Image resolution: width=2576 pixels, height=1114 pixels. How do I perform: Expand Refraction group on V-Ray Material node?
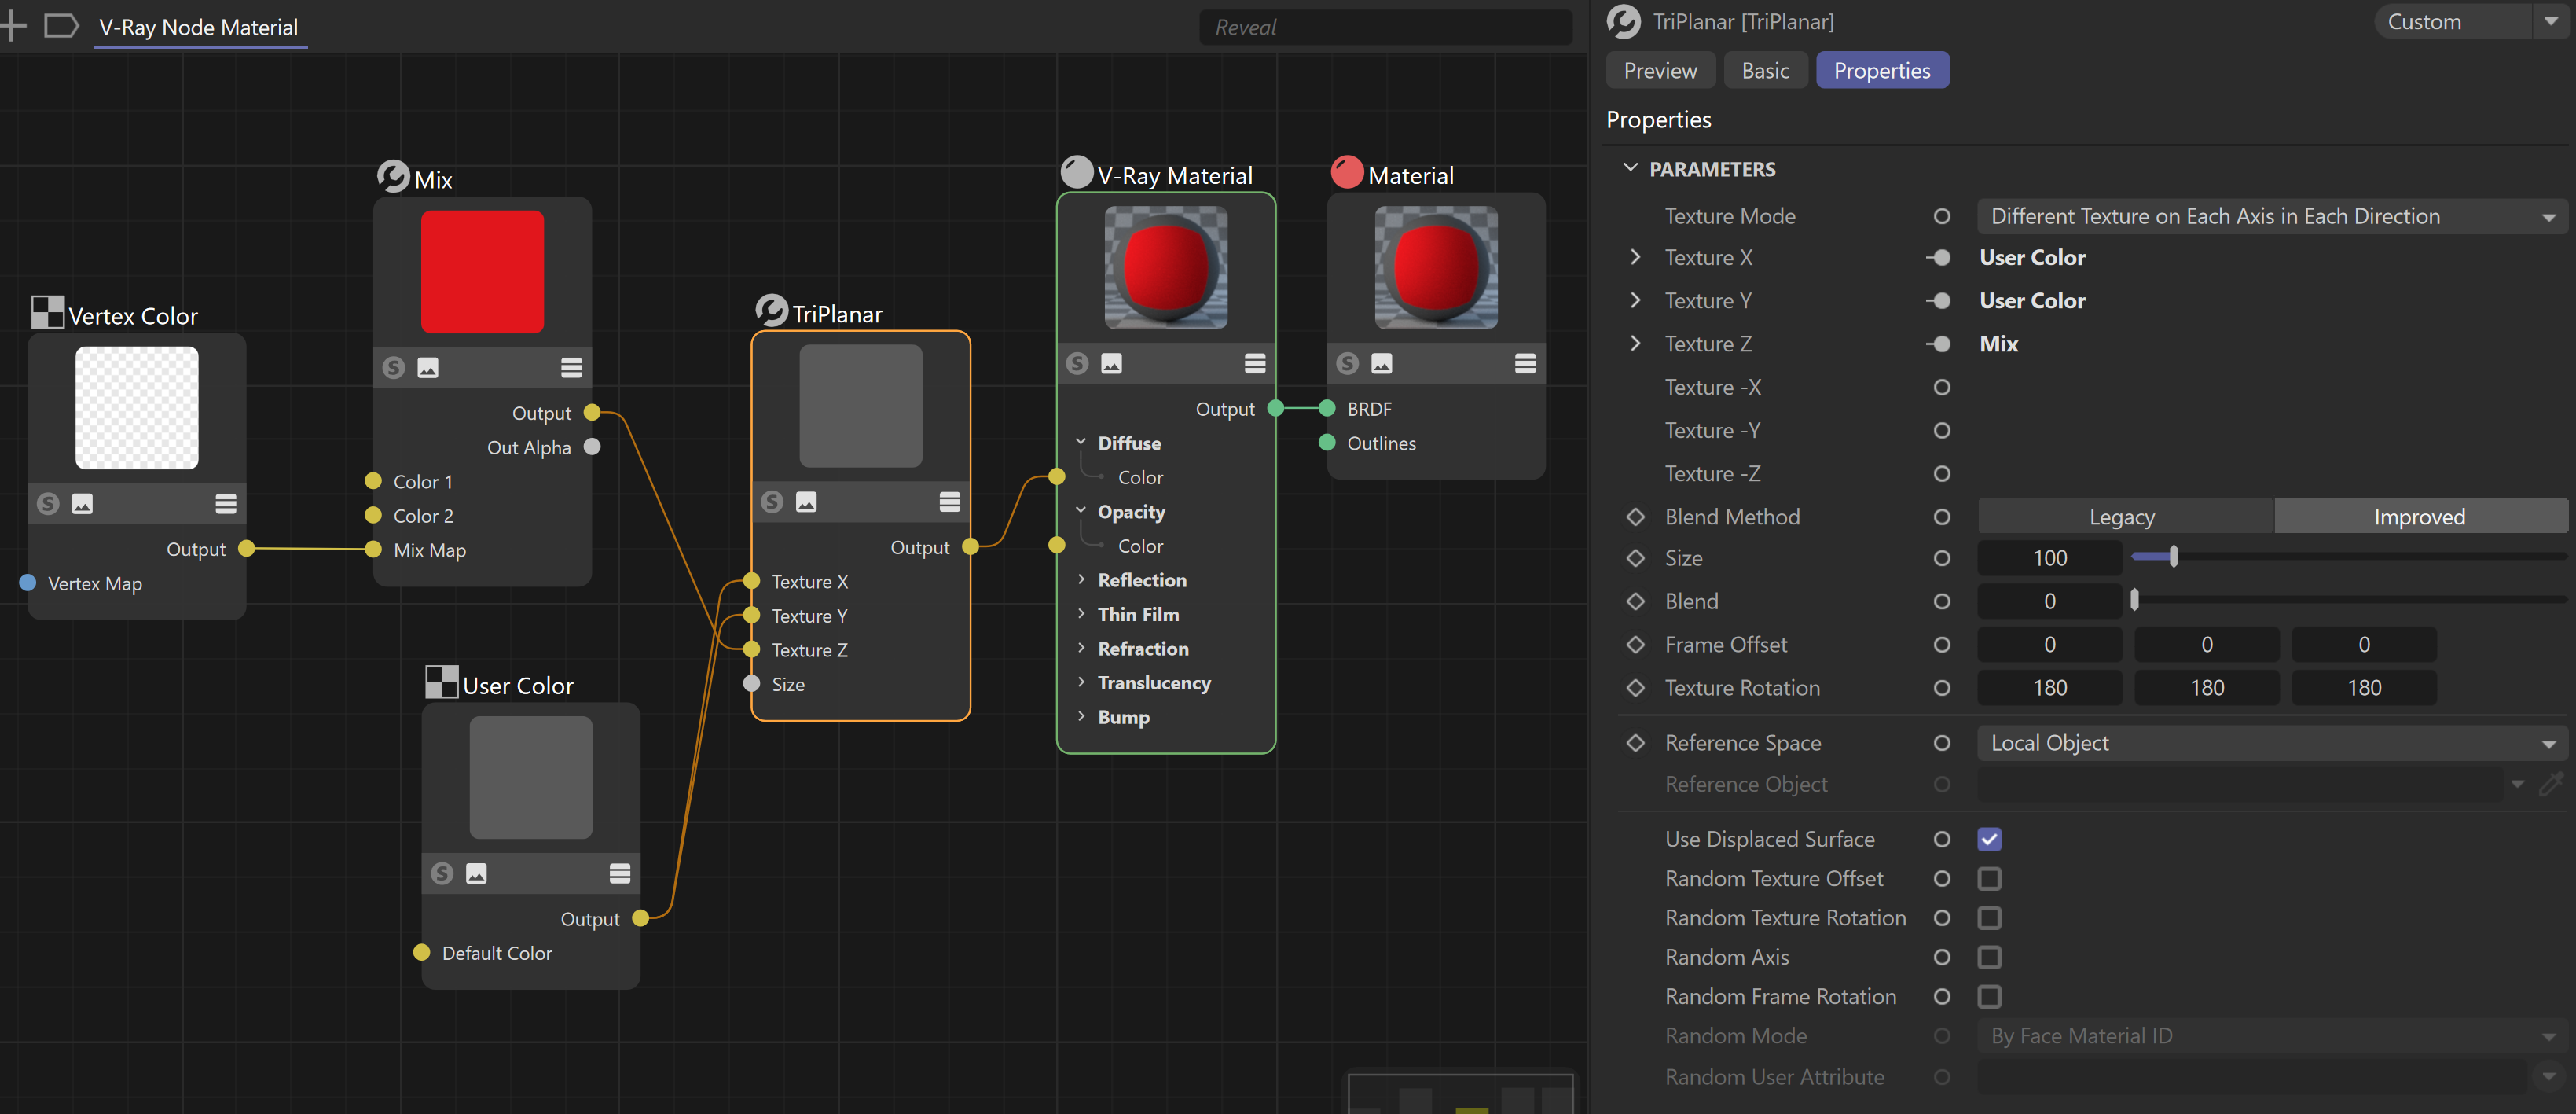1081,648
